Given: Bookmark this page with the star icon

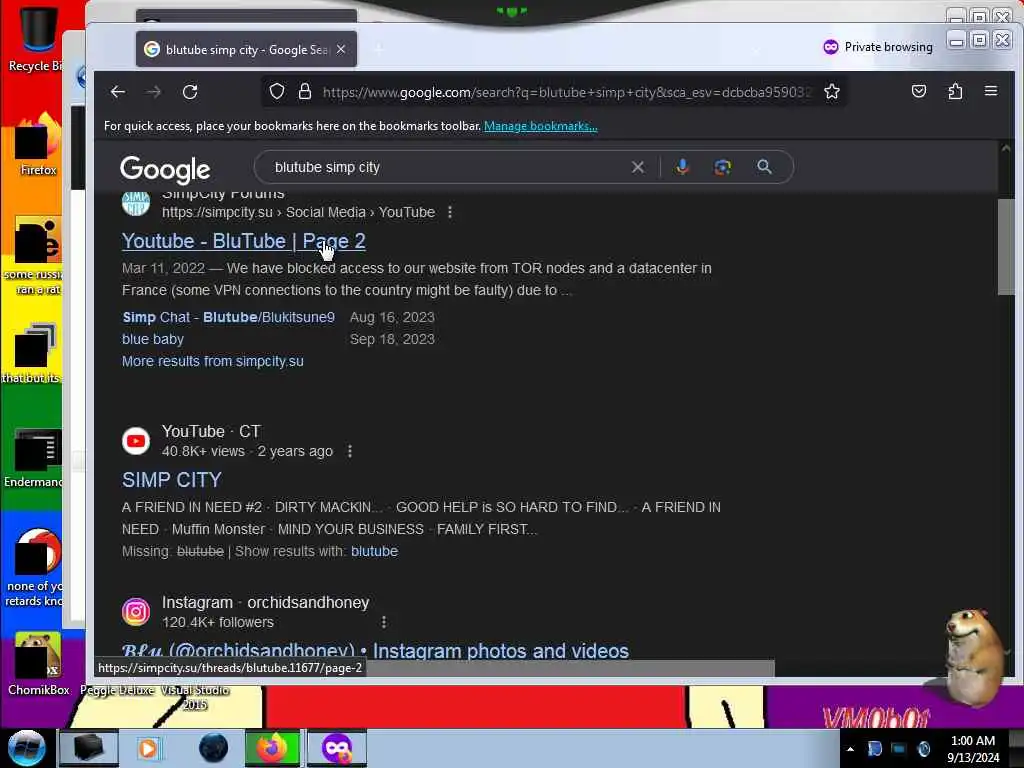Looking at the screenshot, I should pyautogui.click(x=831, y=91).
